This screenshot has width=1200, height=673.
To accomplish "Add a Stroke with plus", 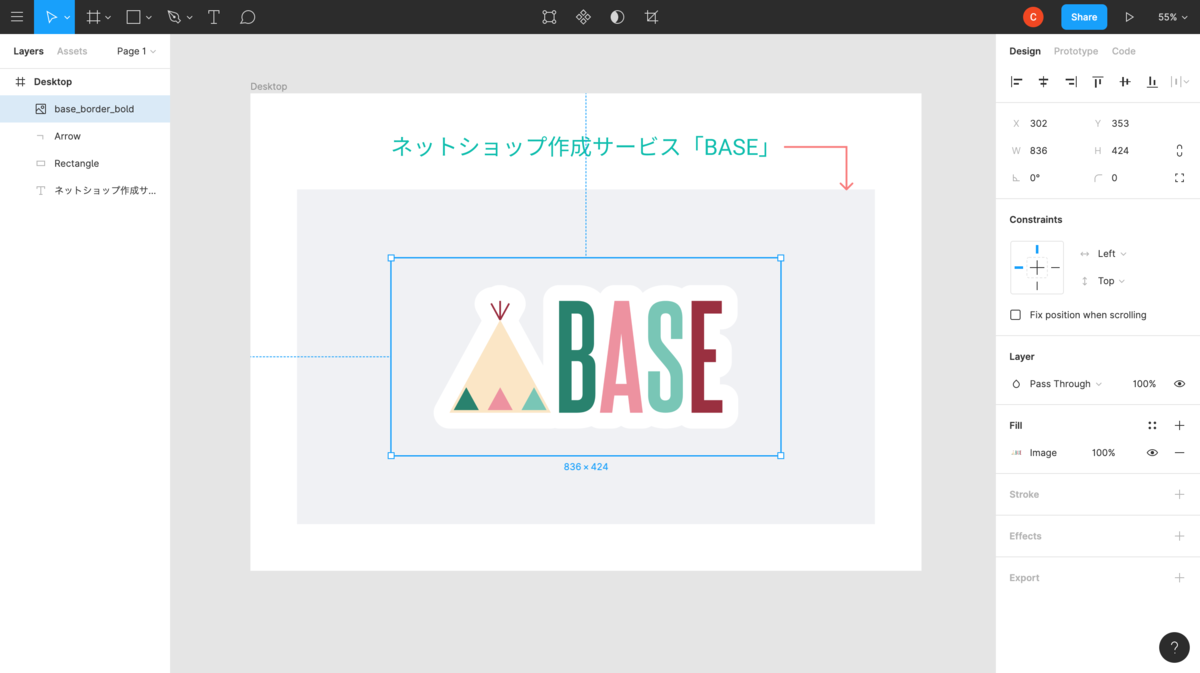I will 1179,495.
